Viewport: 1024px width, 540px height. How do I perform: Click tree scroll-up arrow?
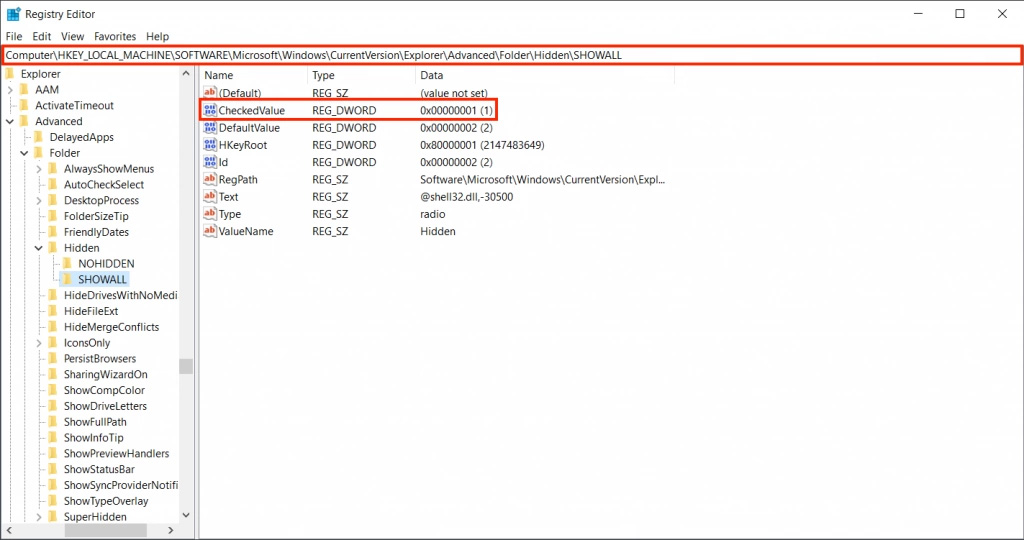(186, 74)
